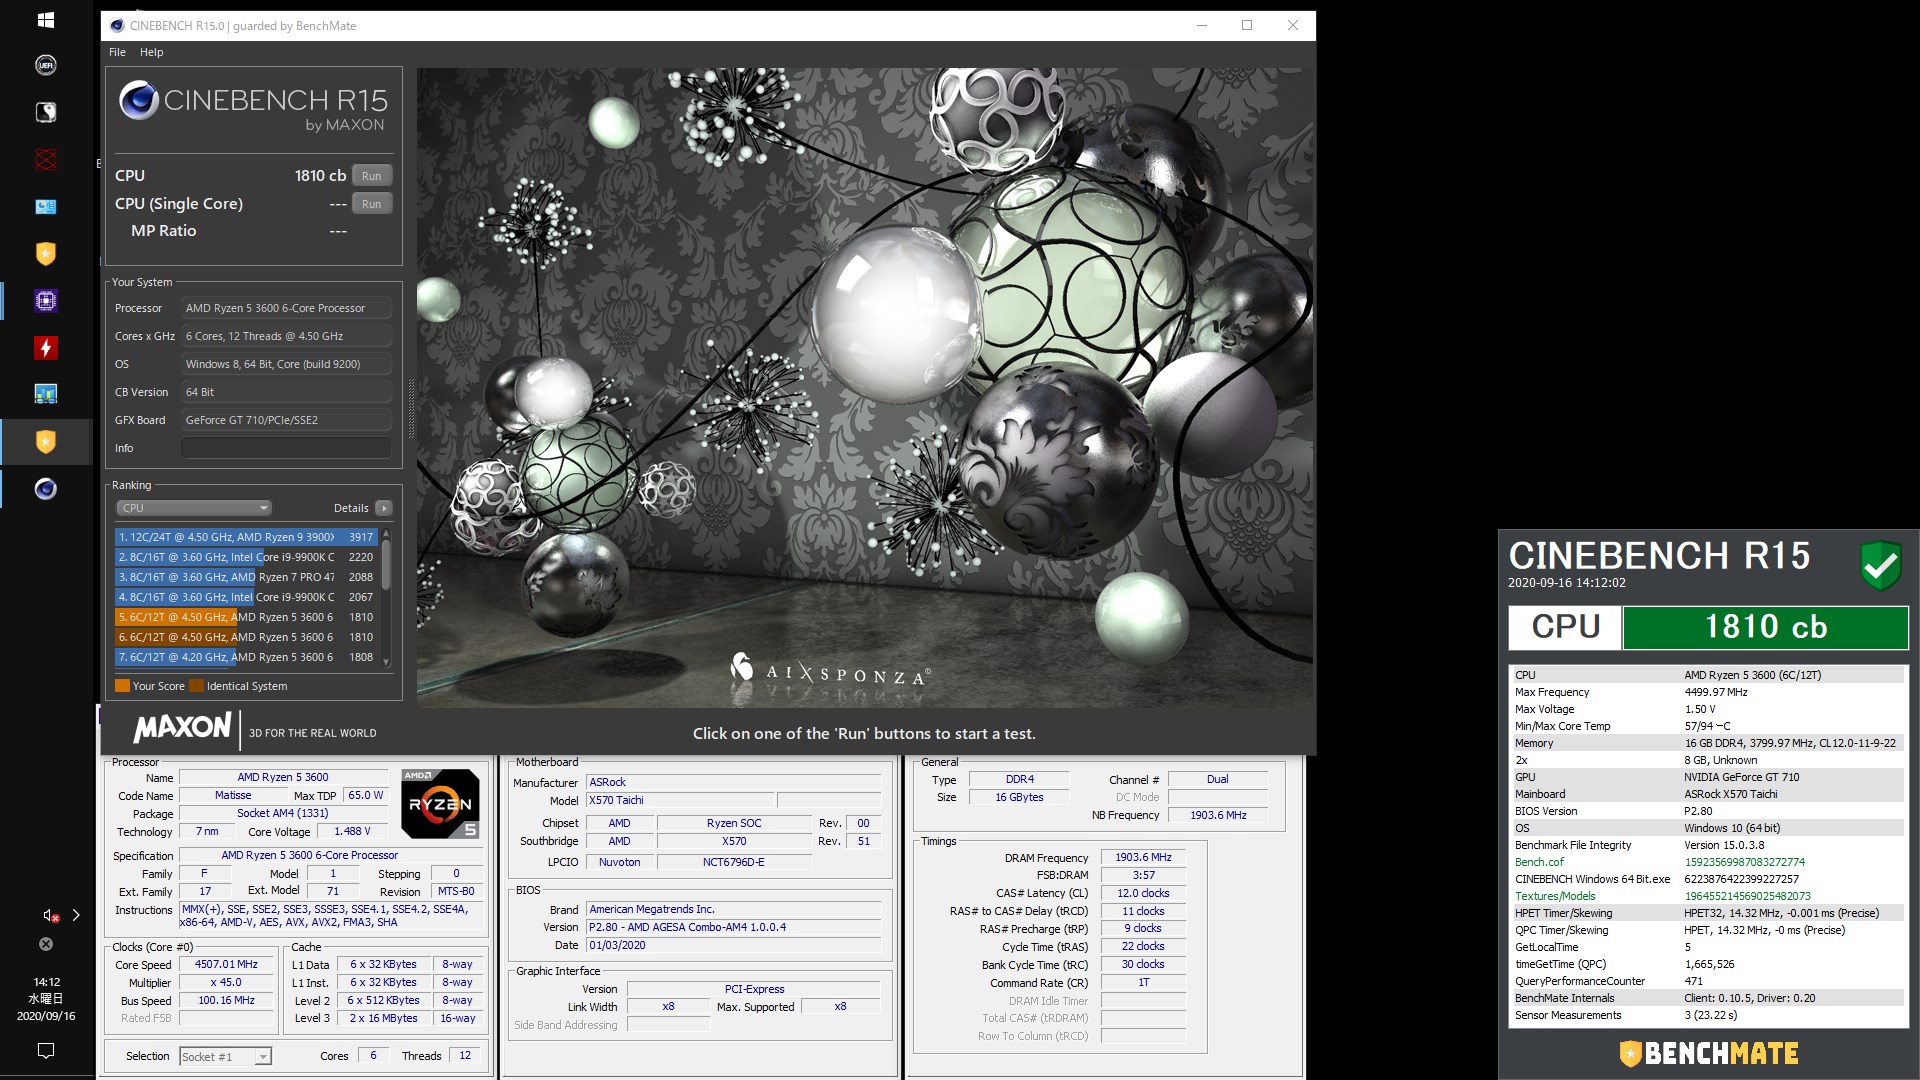1920x1080 pixels.
Task: Click the Textures/Models link in BenchMate panel
Action: click(x=1555, y=896)
